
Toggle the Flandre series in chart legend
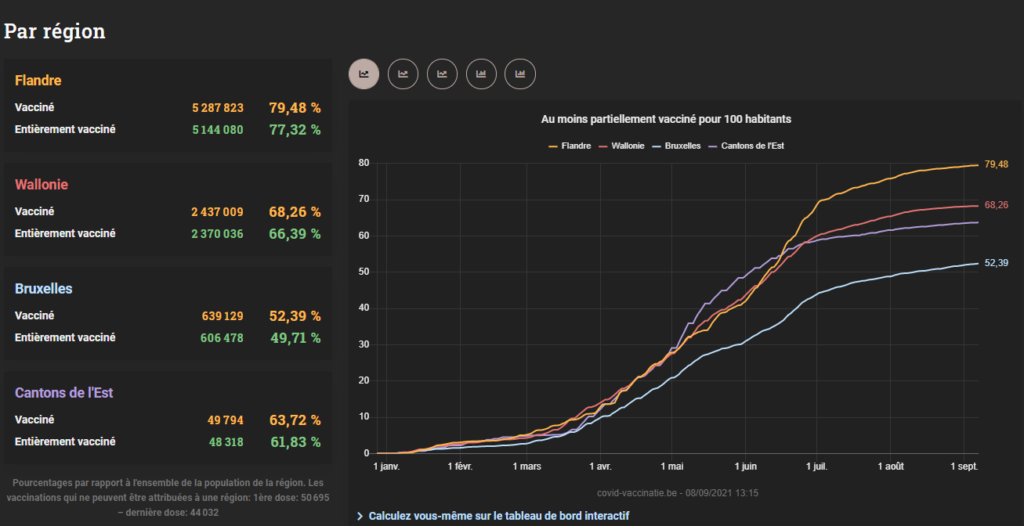click(569, 146)
